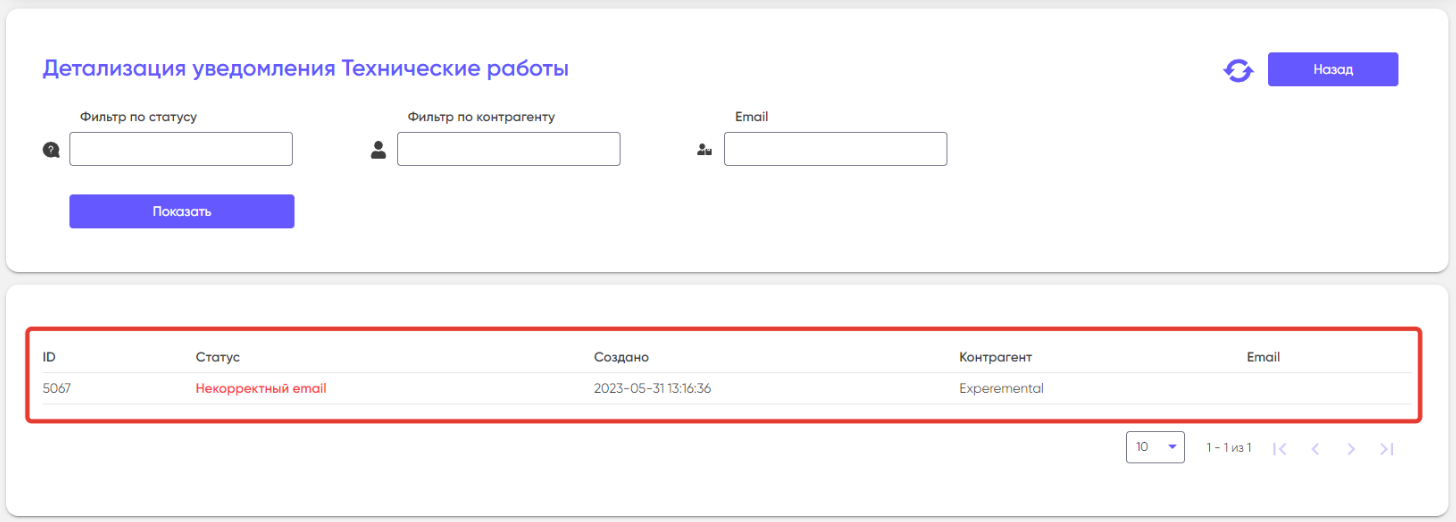Image resolution: width=1456 pixels, height=522 pixels.
Task: Go to previous page of results
Action: point(1315,449)
